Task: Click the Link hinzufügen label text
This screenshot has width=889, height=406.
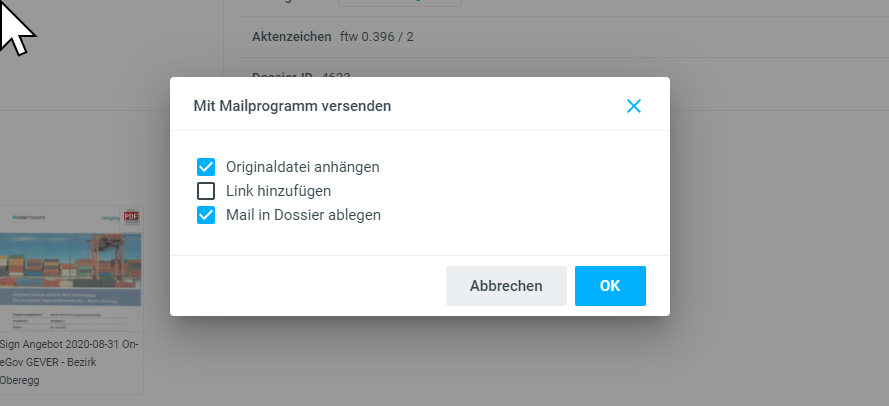Action: click(278, 191)
